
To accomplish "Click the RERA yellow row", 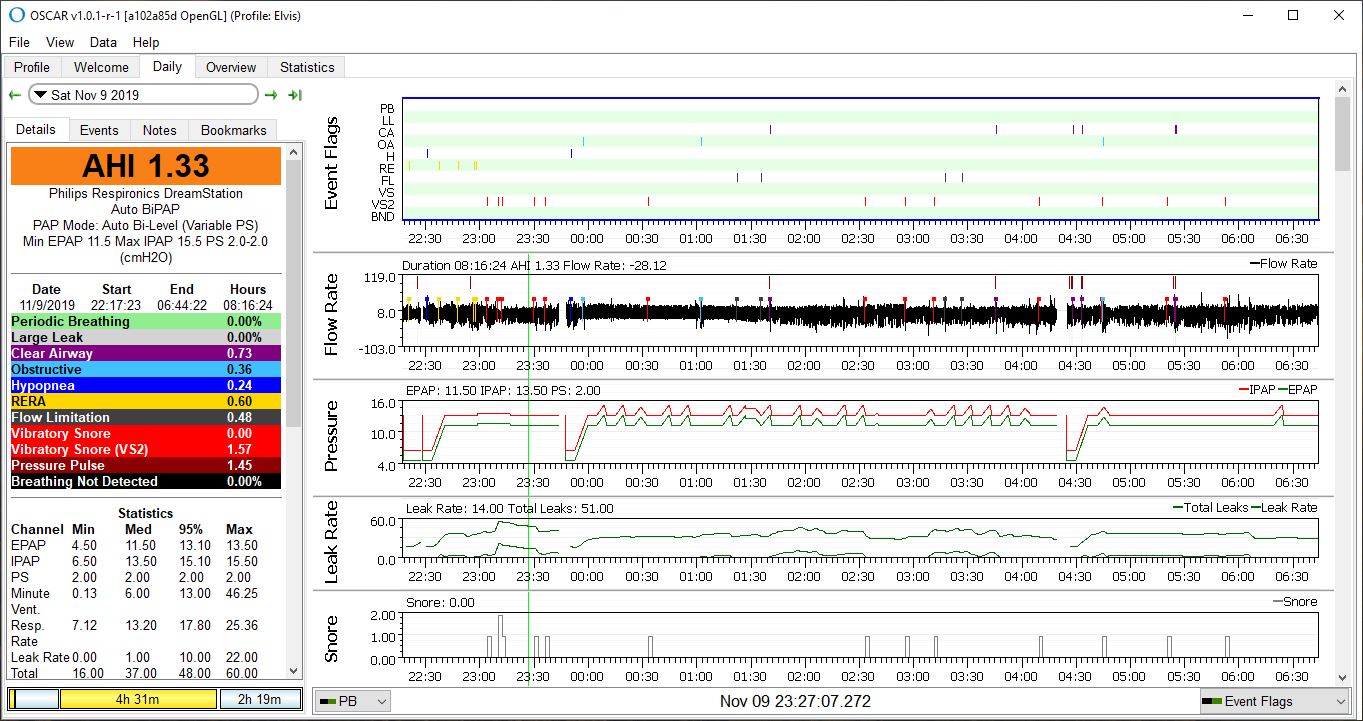I will 146,401.
